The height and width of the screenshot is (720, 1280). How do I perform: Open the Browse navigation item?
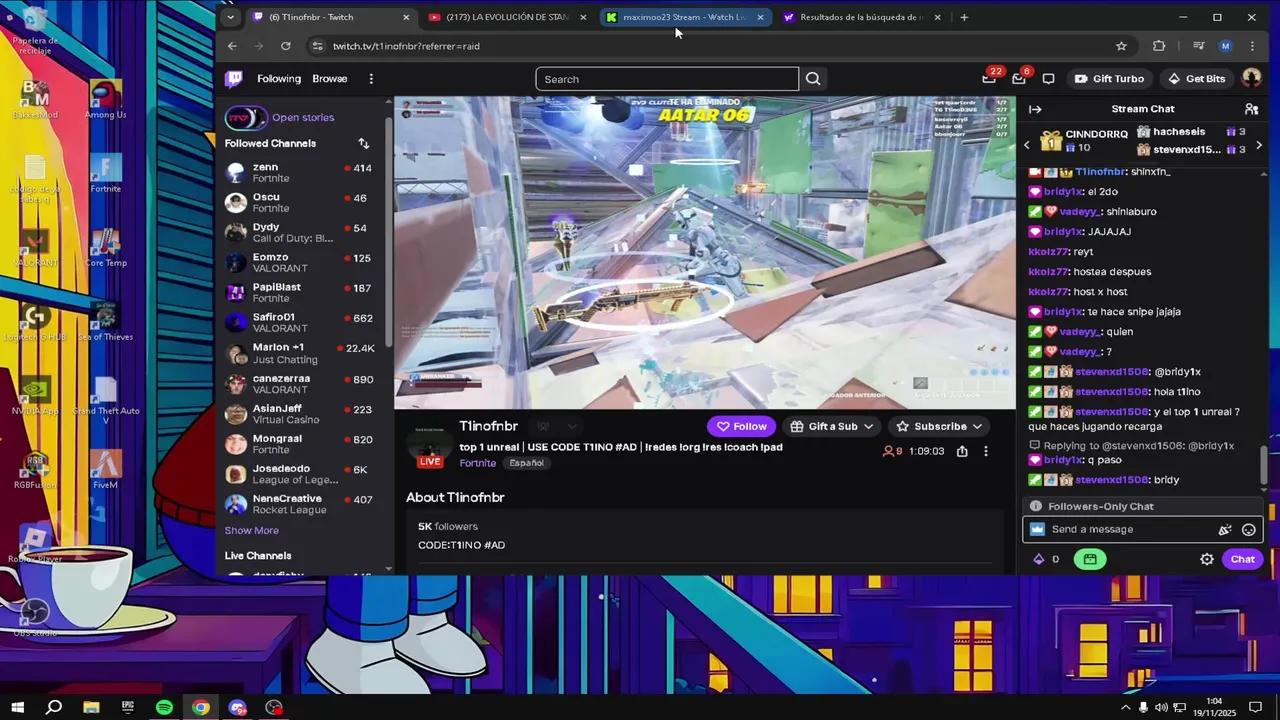pos(330,79)
